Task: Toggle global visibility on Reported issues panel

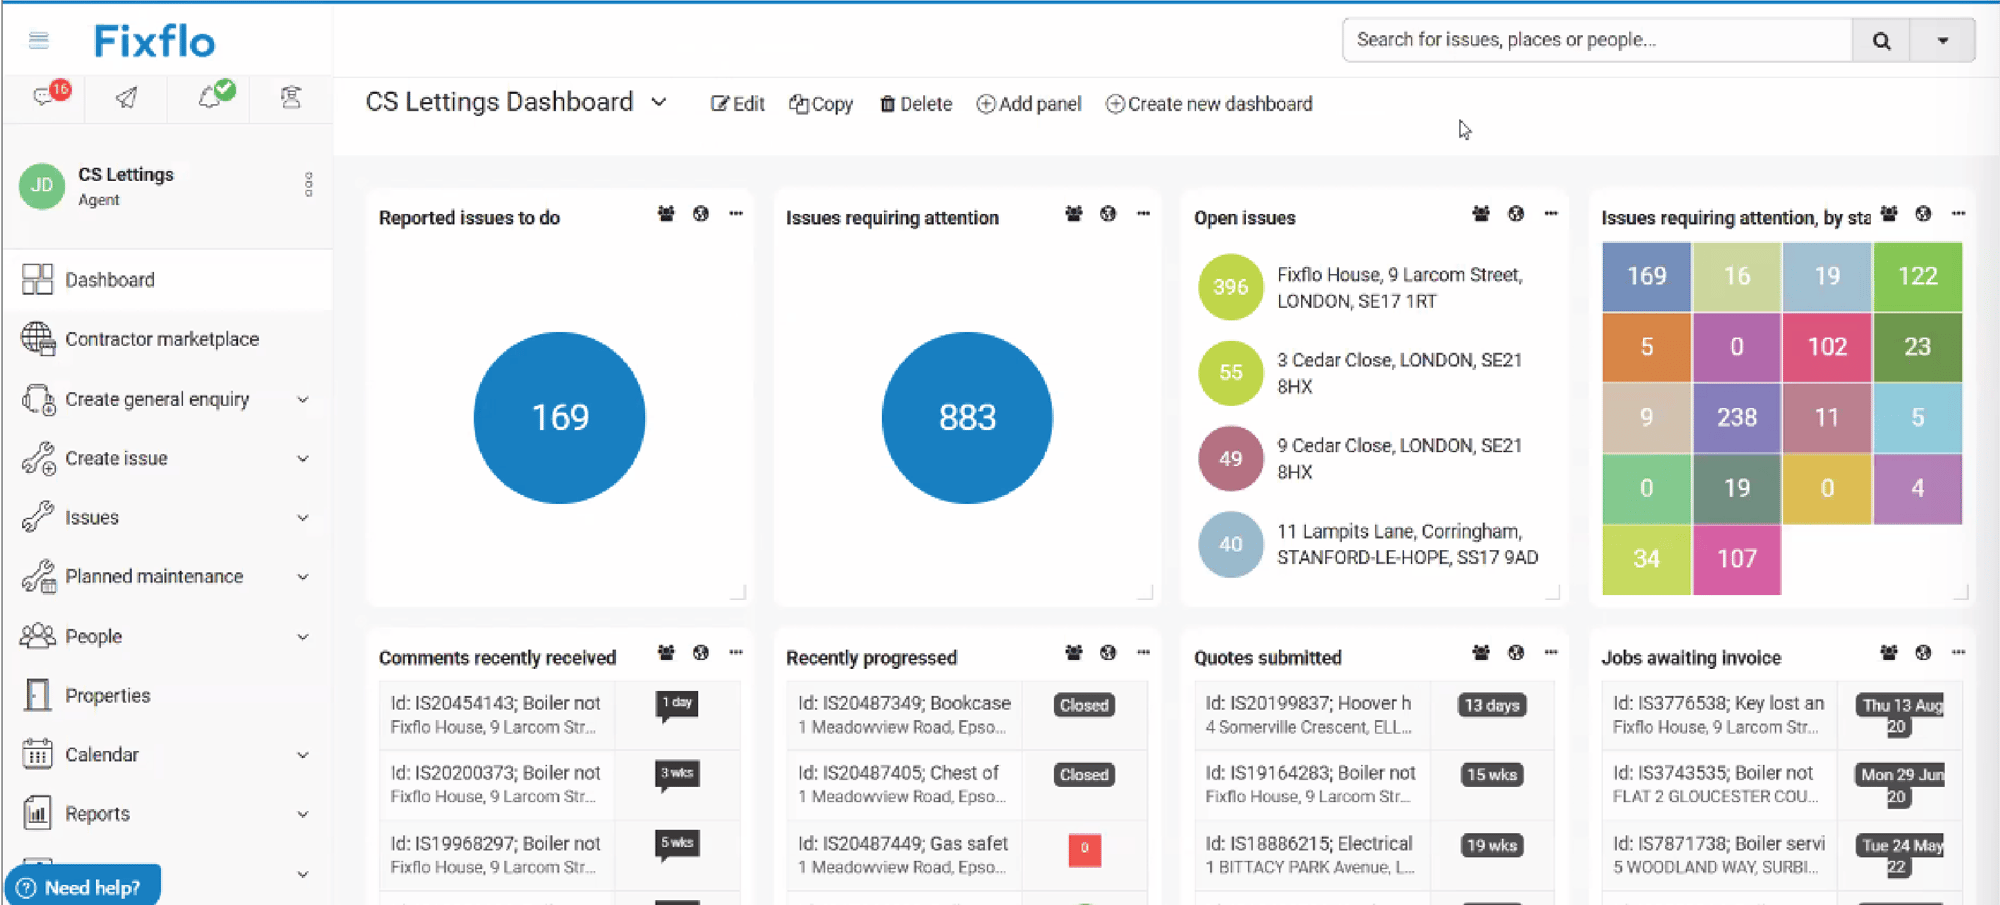Action: point(700,213)
